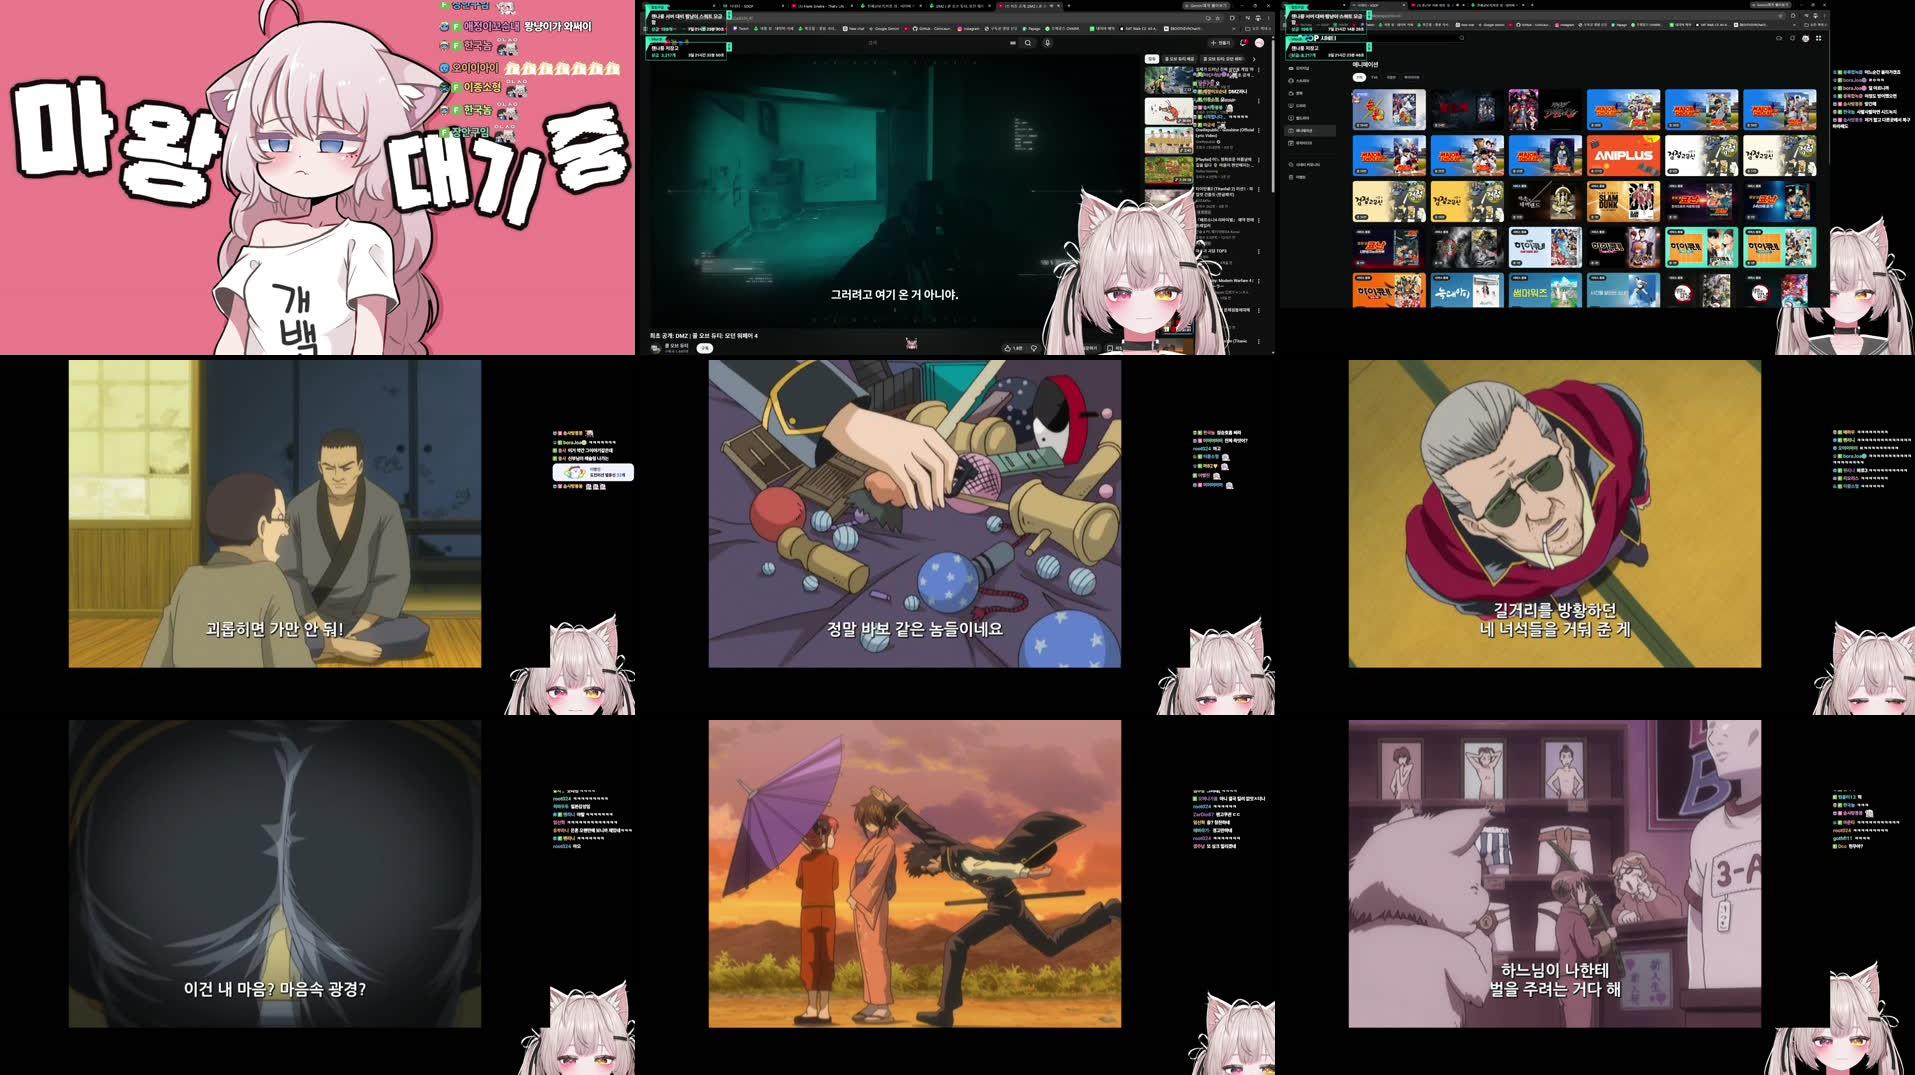1915x1075 pixels.
Task: Open the SOOP profile avatar icon
Action: 1805,38
